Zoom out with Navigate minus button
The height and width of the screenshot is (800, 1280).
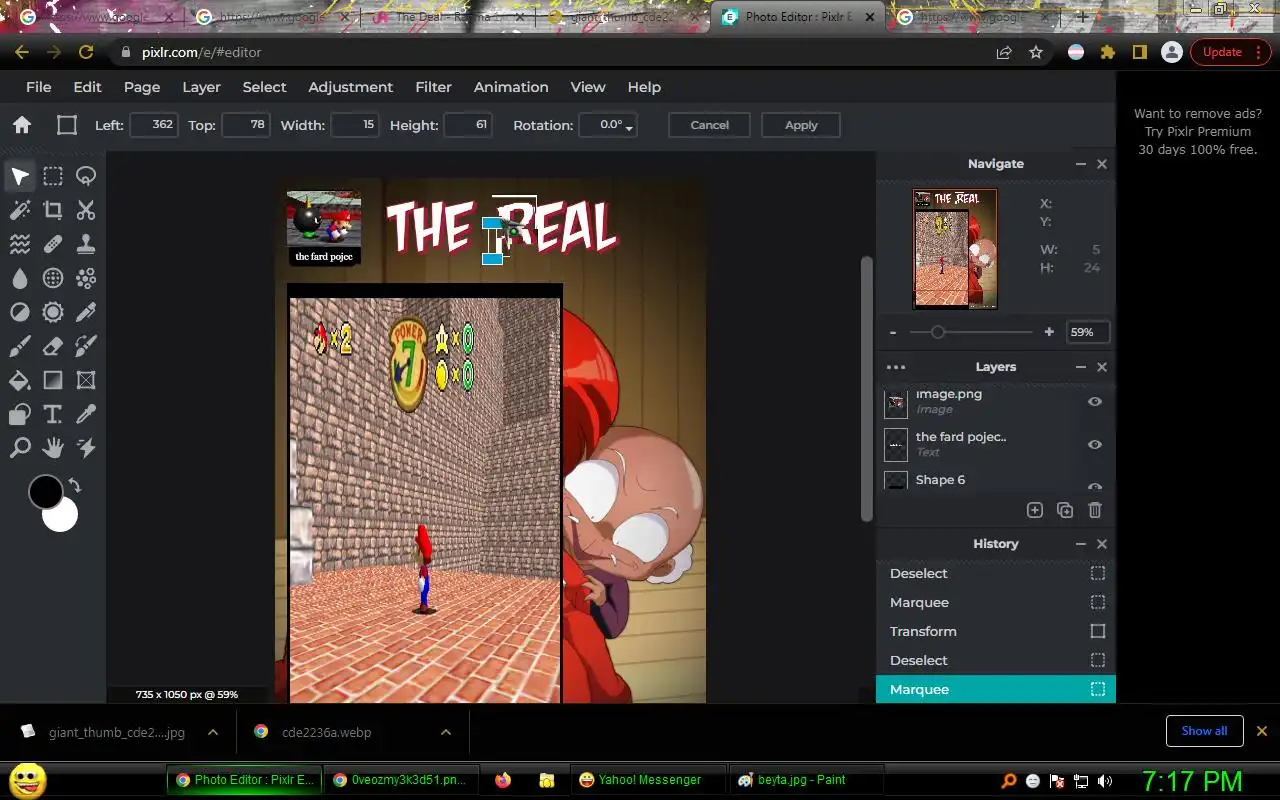pyautogui.click(x=893, y=332)
